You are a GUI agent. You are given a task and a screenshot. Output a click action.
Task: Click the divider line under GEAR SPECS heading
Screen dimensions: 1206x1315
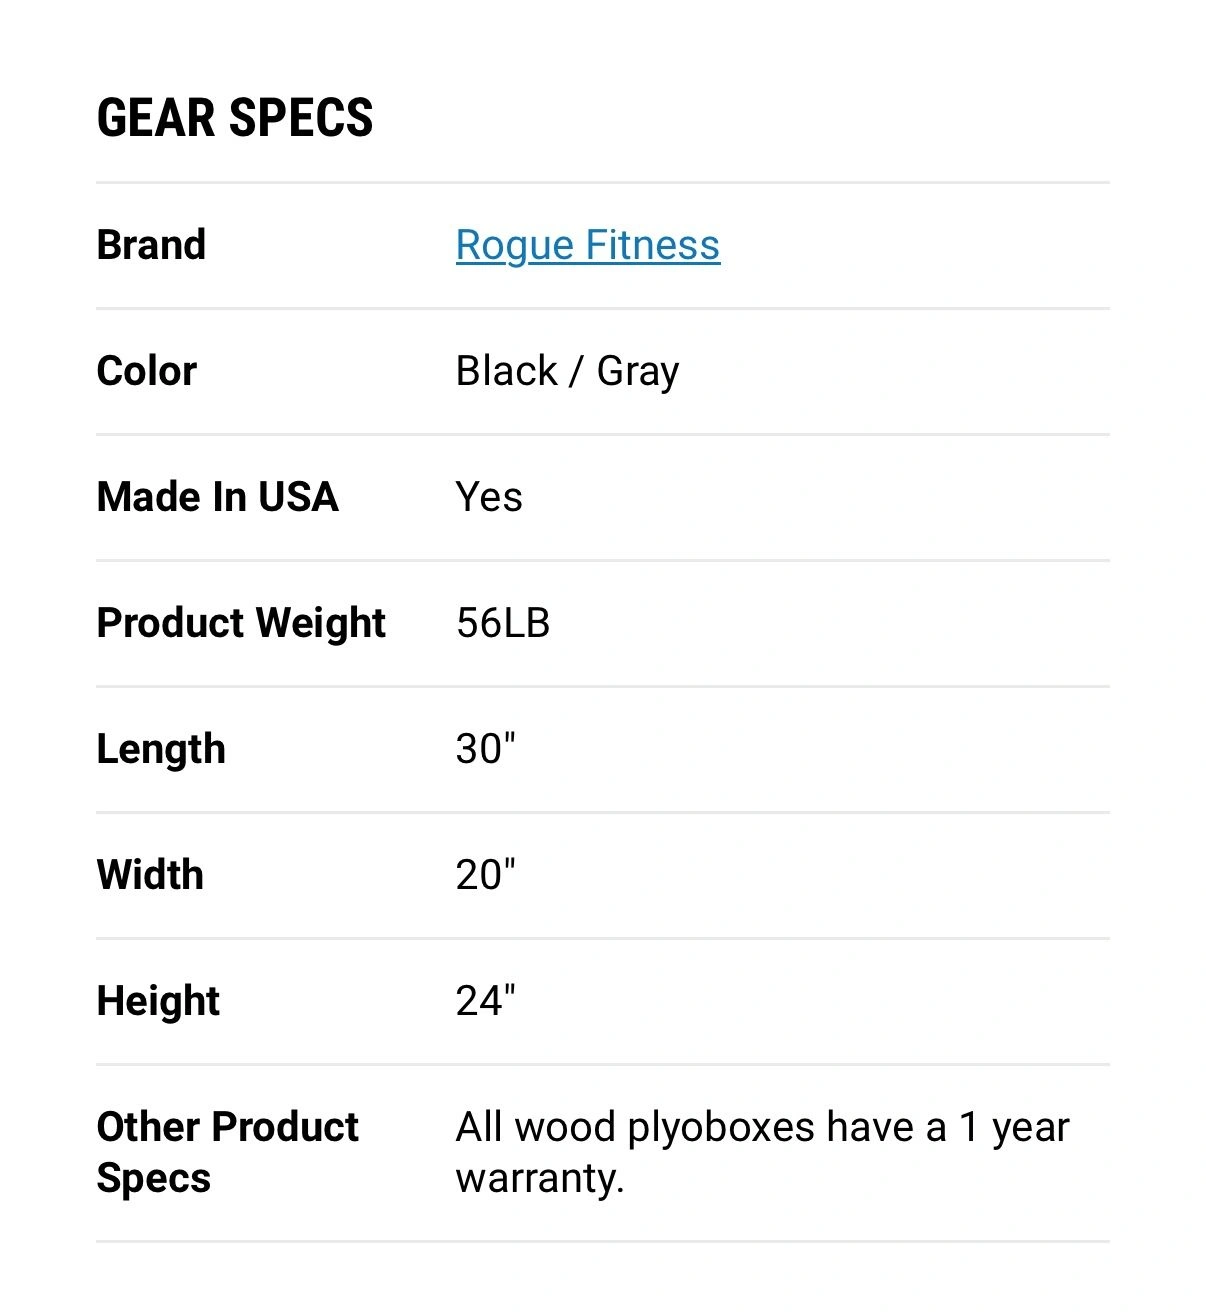click(x=603, y=183)
